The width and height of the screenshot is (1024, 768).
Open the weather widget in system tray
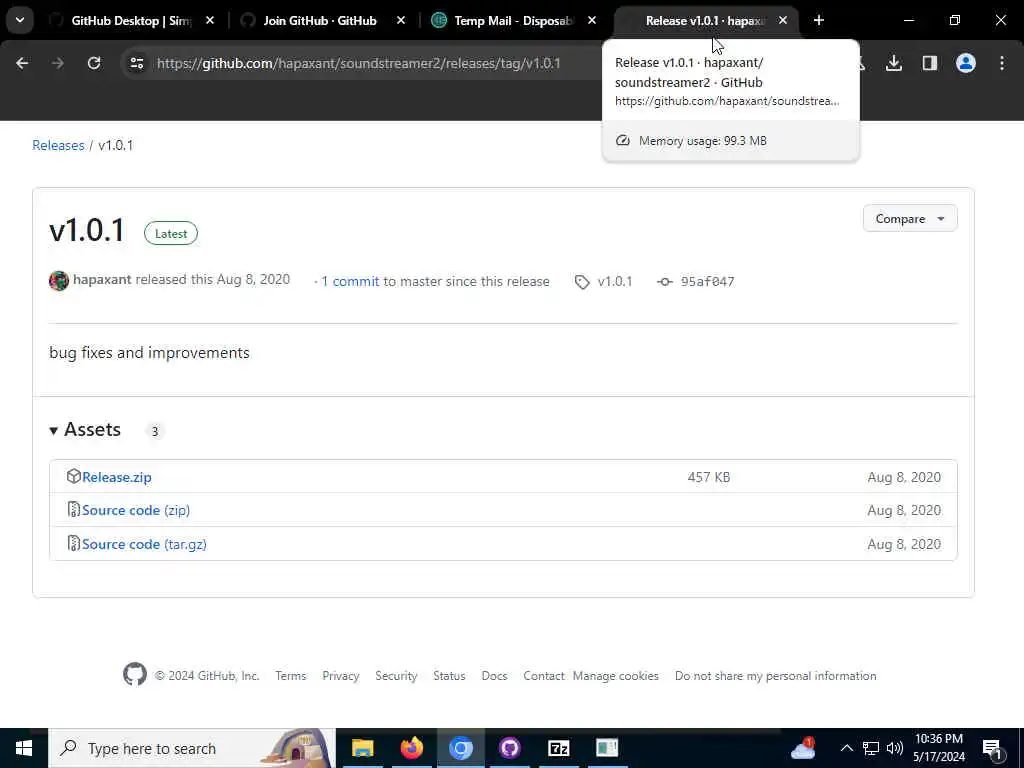[803, 748]
